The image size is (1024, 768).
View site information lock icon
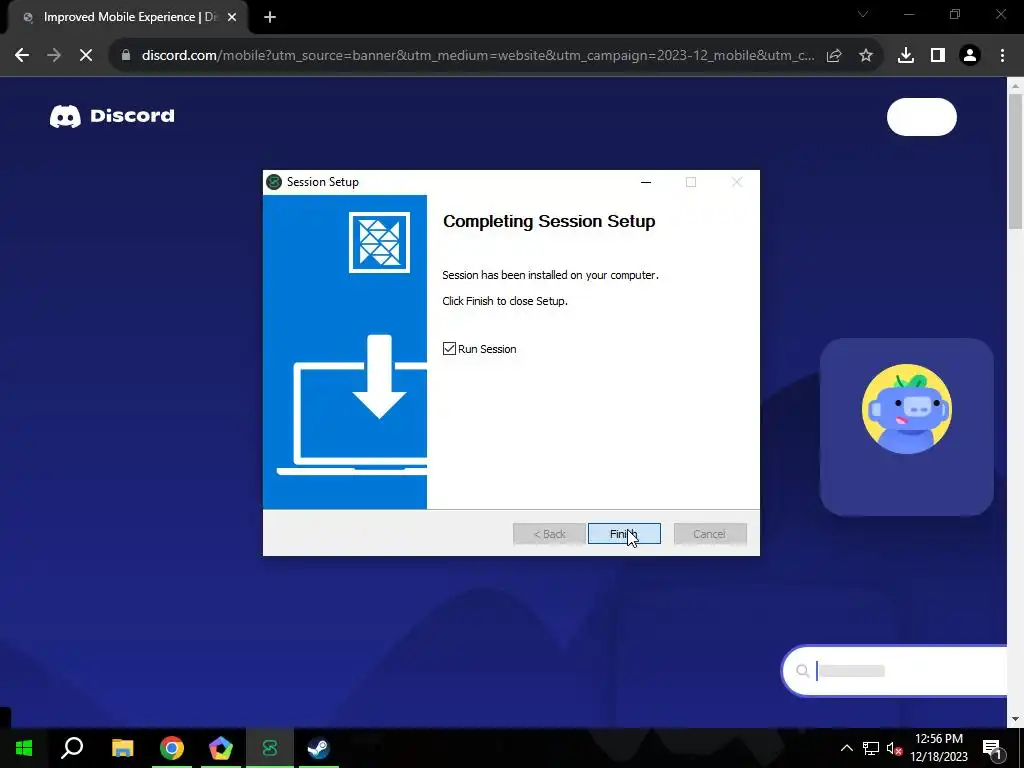tap(126, 56)
